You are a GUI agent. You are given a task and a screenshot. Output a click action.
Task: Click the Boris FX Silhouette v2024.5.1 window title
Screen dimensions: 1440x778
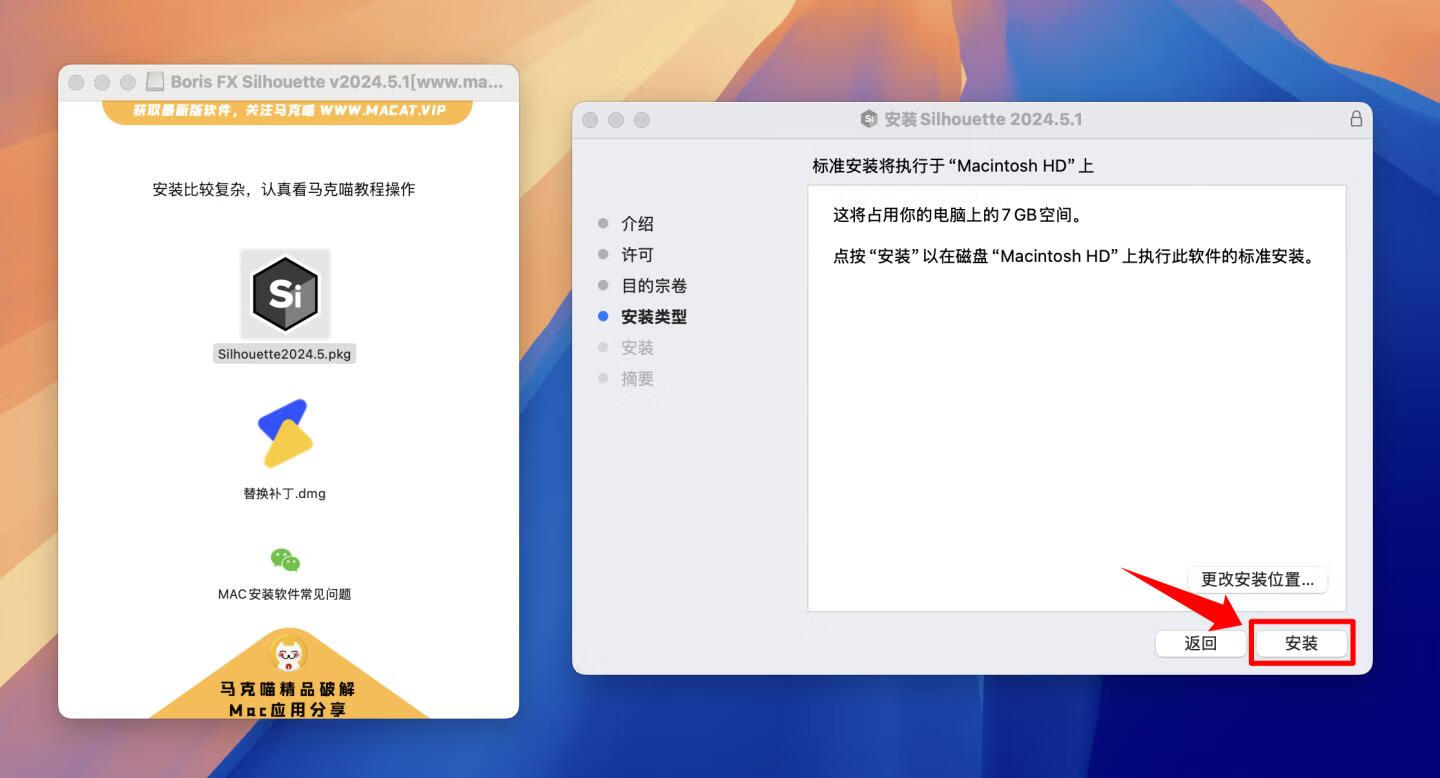(336, 82)
